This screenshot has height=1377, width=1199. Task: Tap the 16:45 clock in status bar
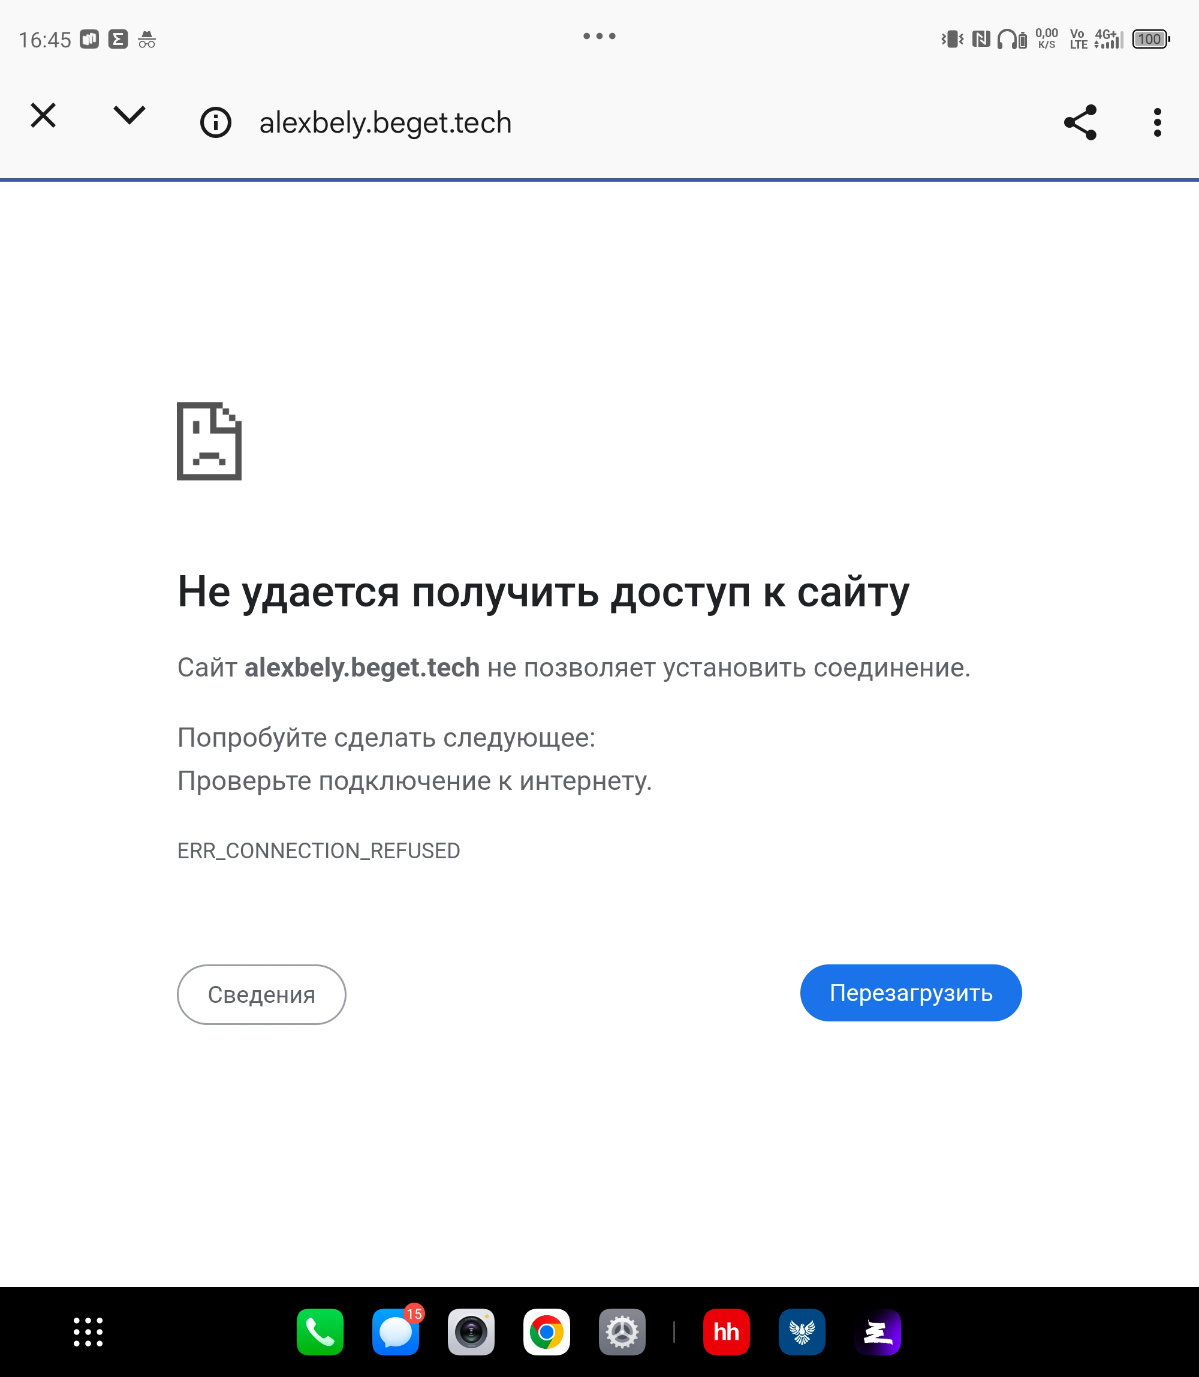point(45,40)
